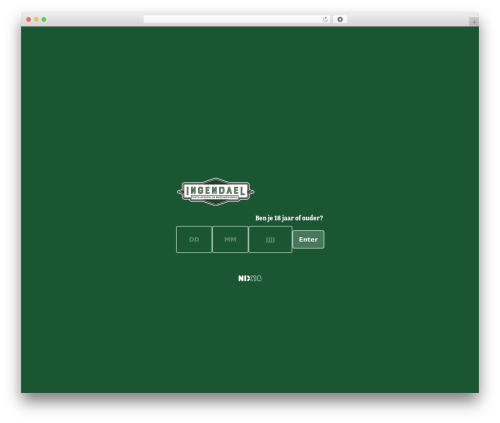This screenshot has height=423, width=500.
Task: Open the browser download indicator icon
Action: tap(340, 20)
